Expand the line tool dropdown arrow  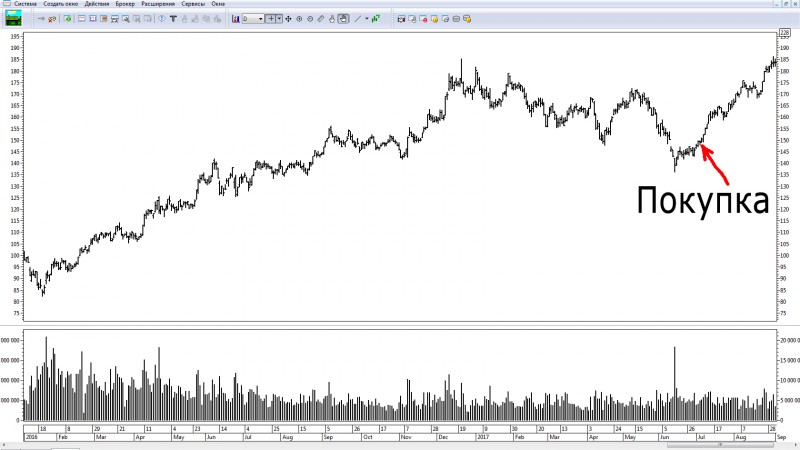(367, 19)
